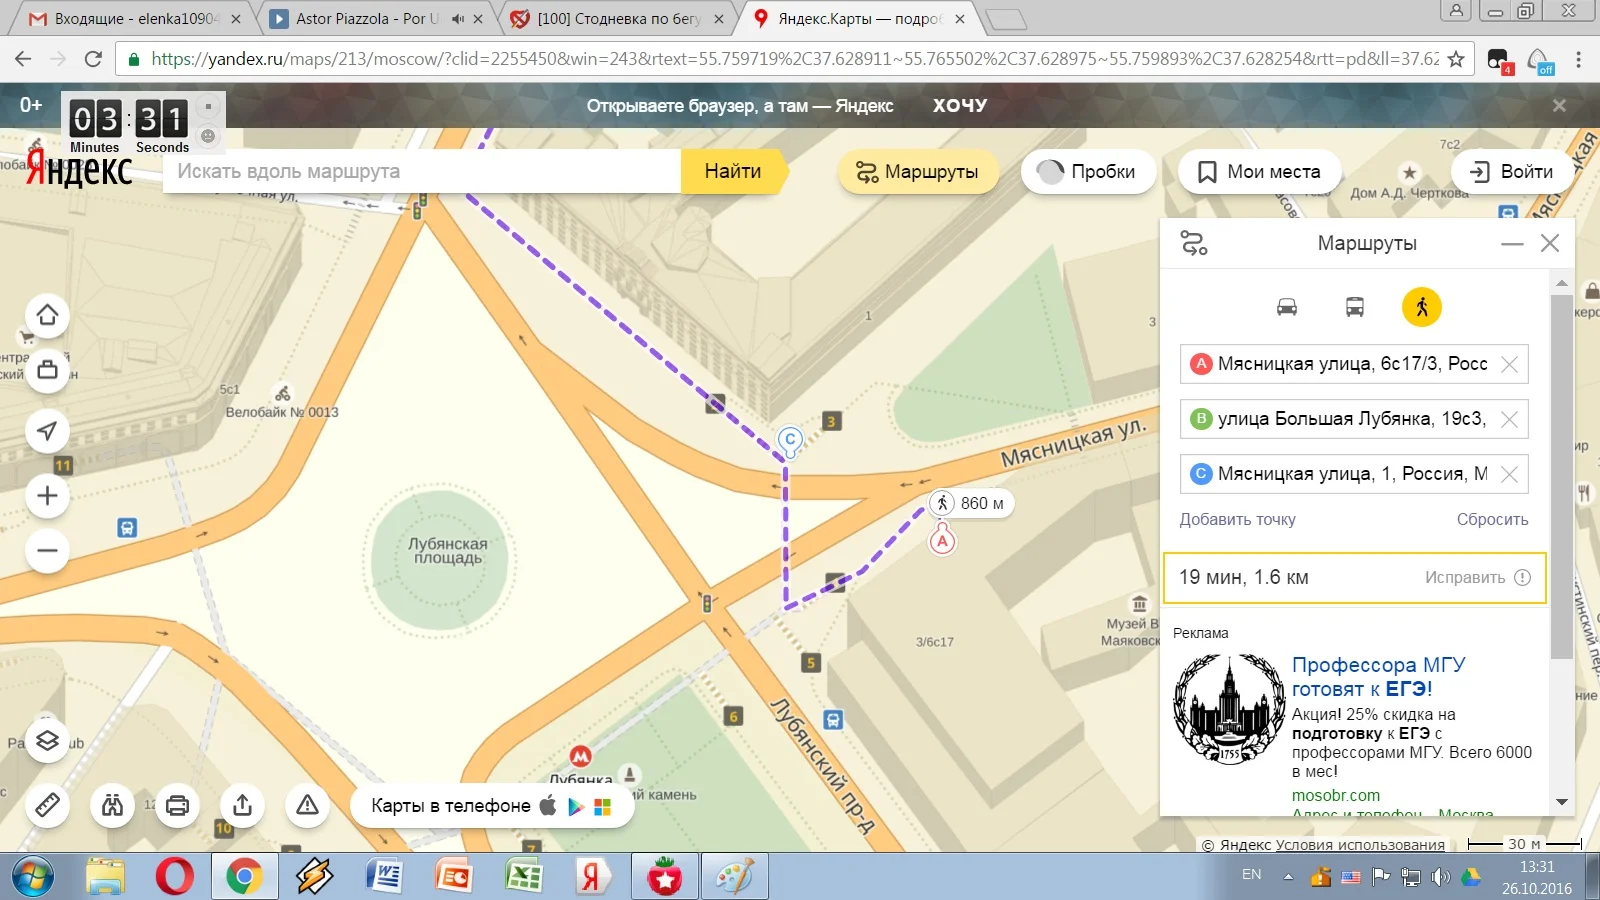1600x900 pixels.
Task: Zoom in on the map
Action: (47, 496)
